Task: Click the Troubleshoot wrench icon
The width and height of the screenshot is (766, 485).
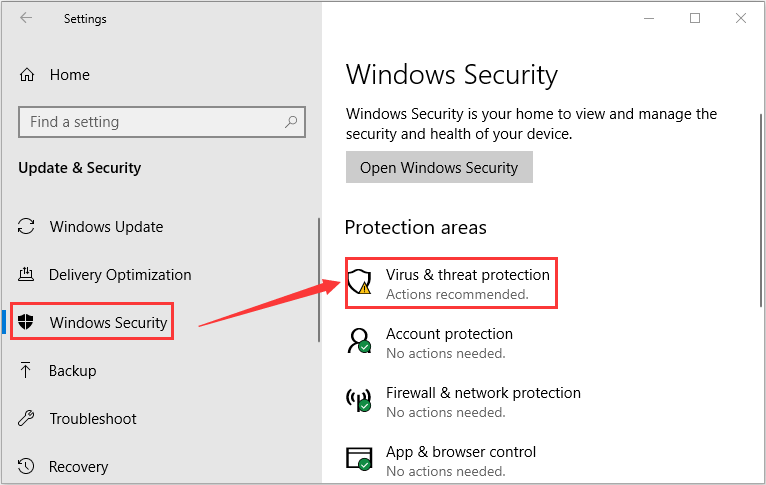Action: coord(26,418)
